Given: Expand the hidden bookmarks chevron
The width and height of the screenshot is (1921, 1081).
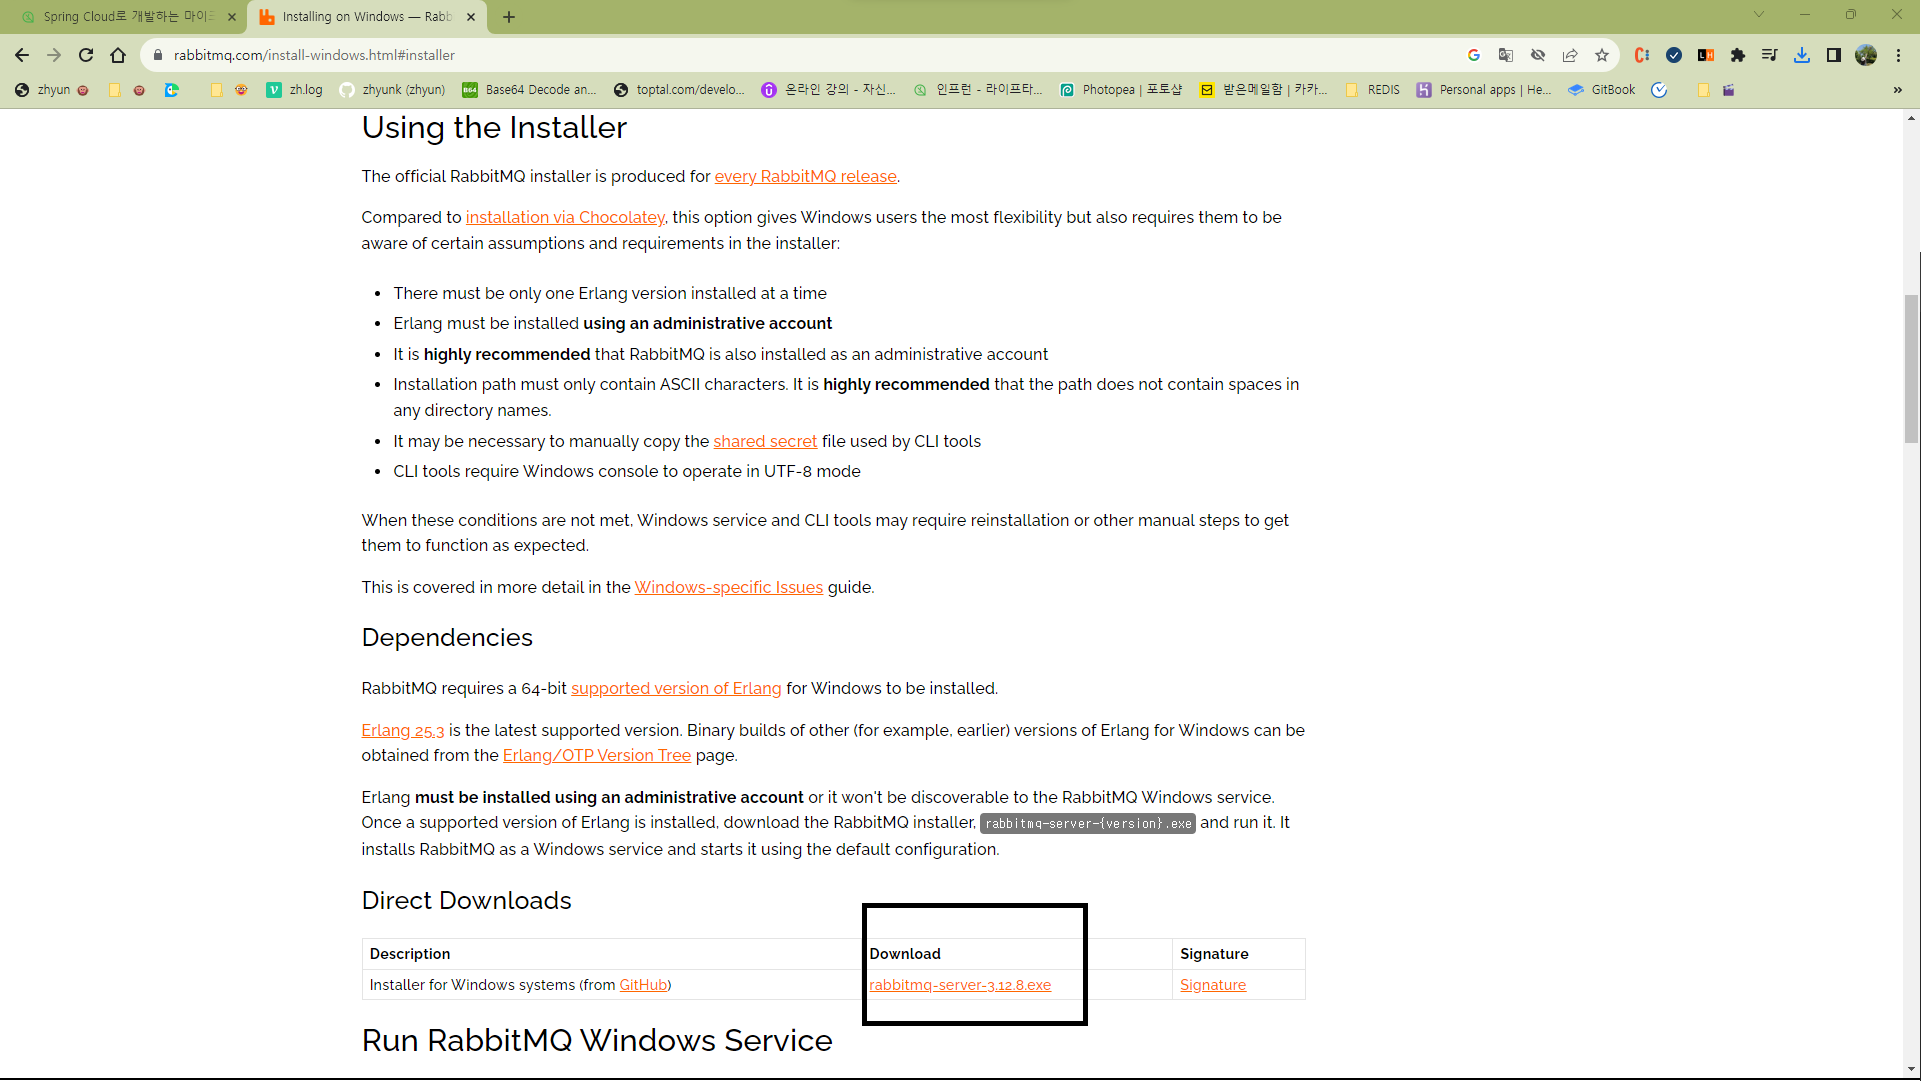Looking at the screenshot, I should coord(1897,90).
